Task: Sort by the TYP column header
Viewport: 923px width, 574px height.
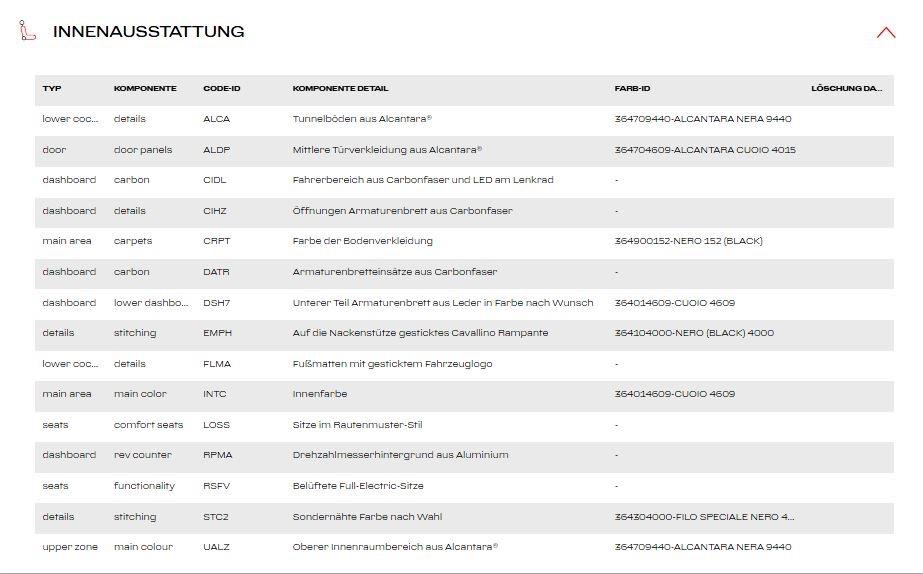Action: point(52,89)
